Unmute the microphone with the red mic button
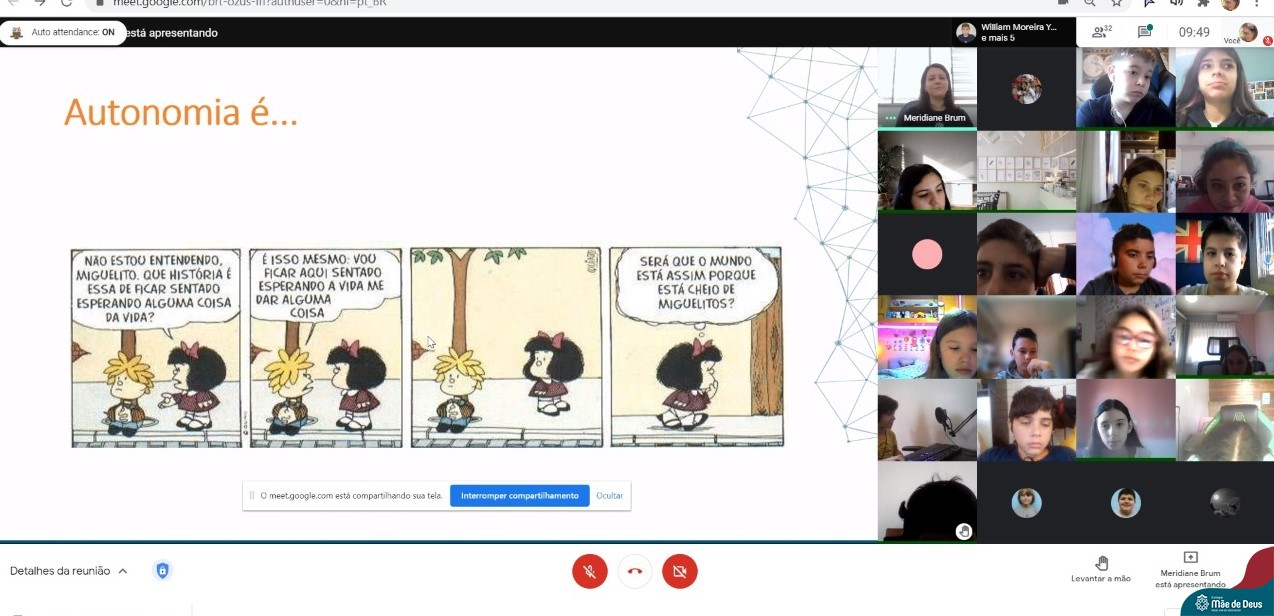 590,571
